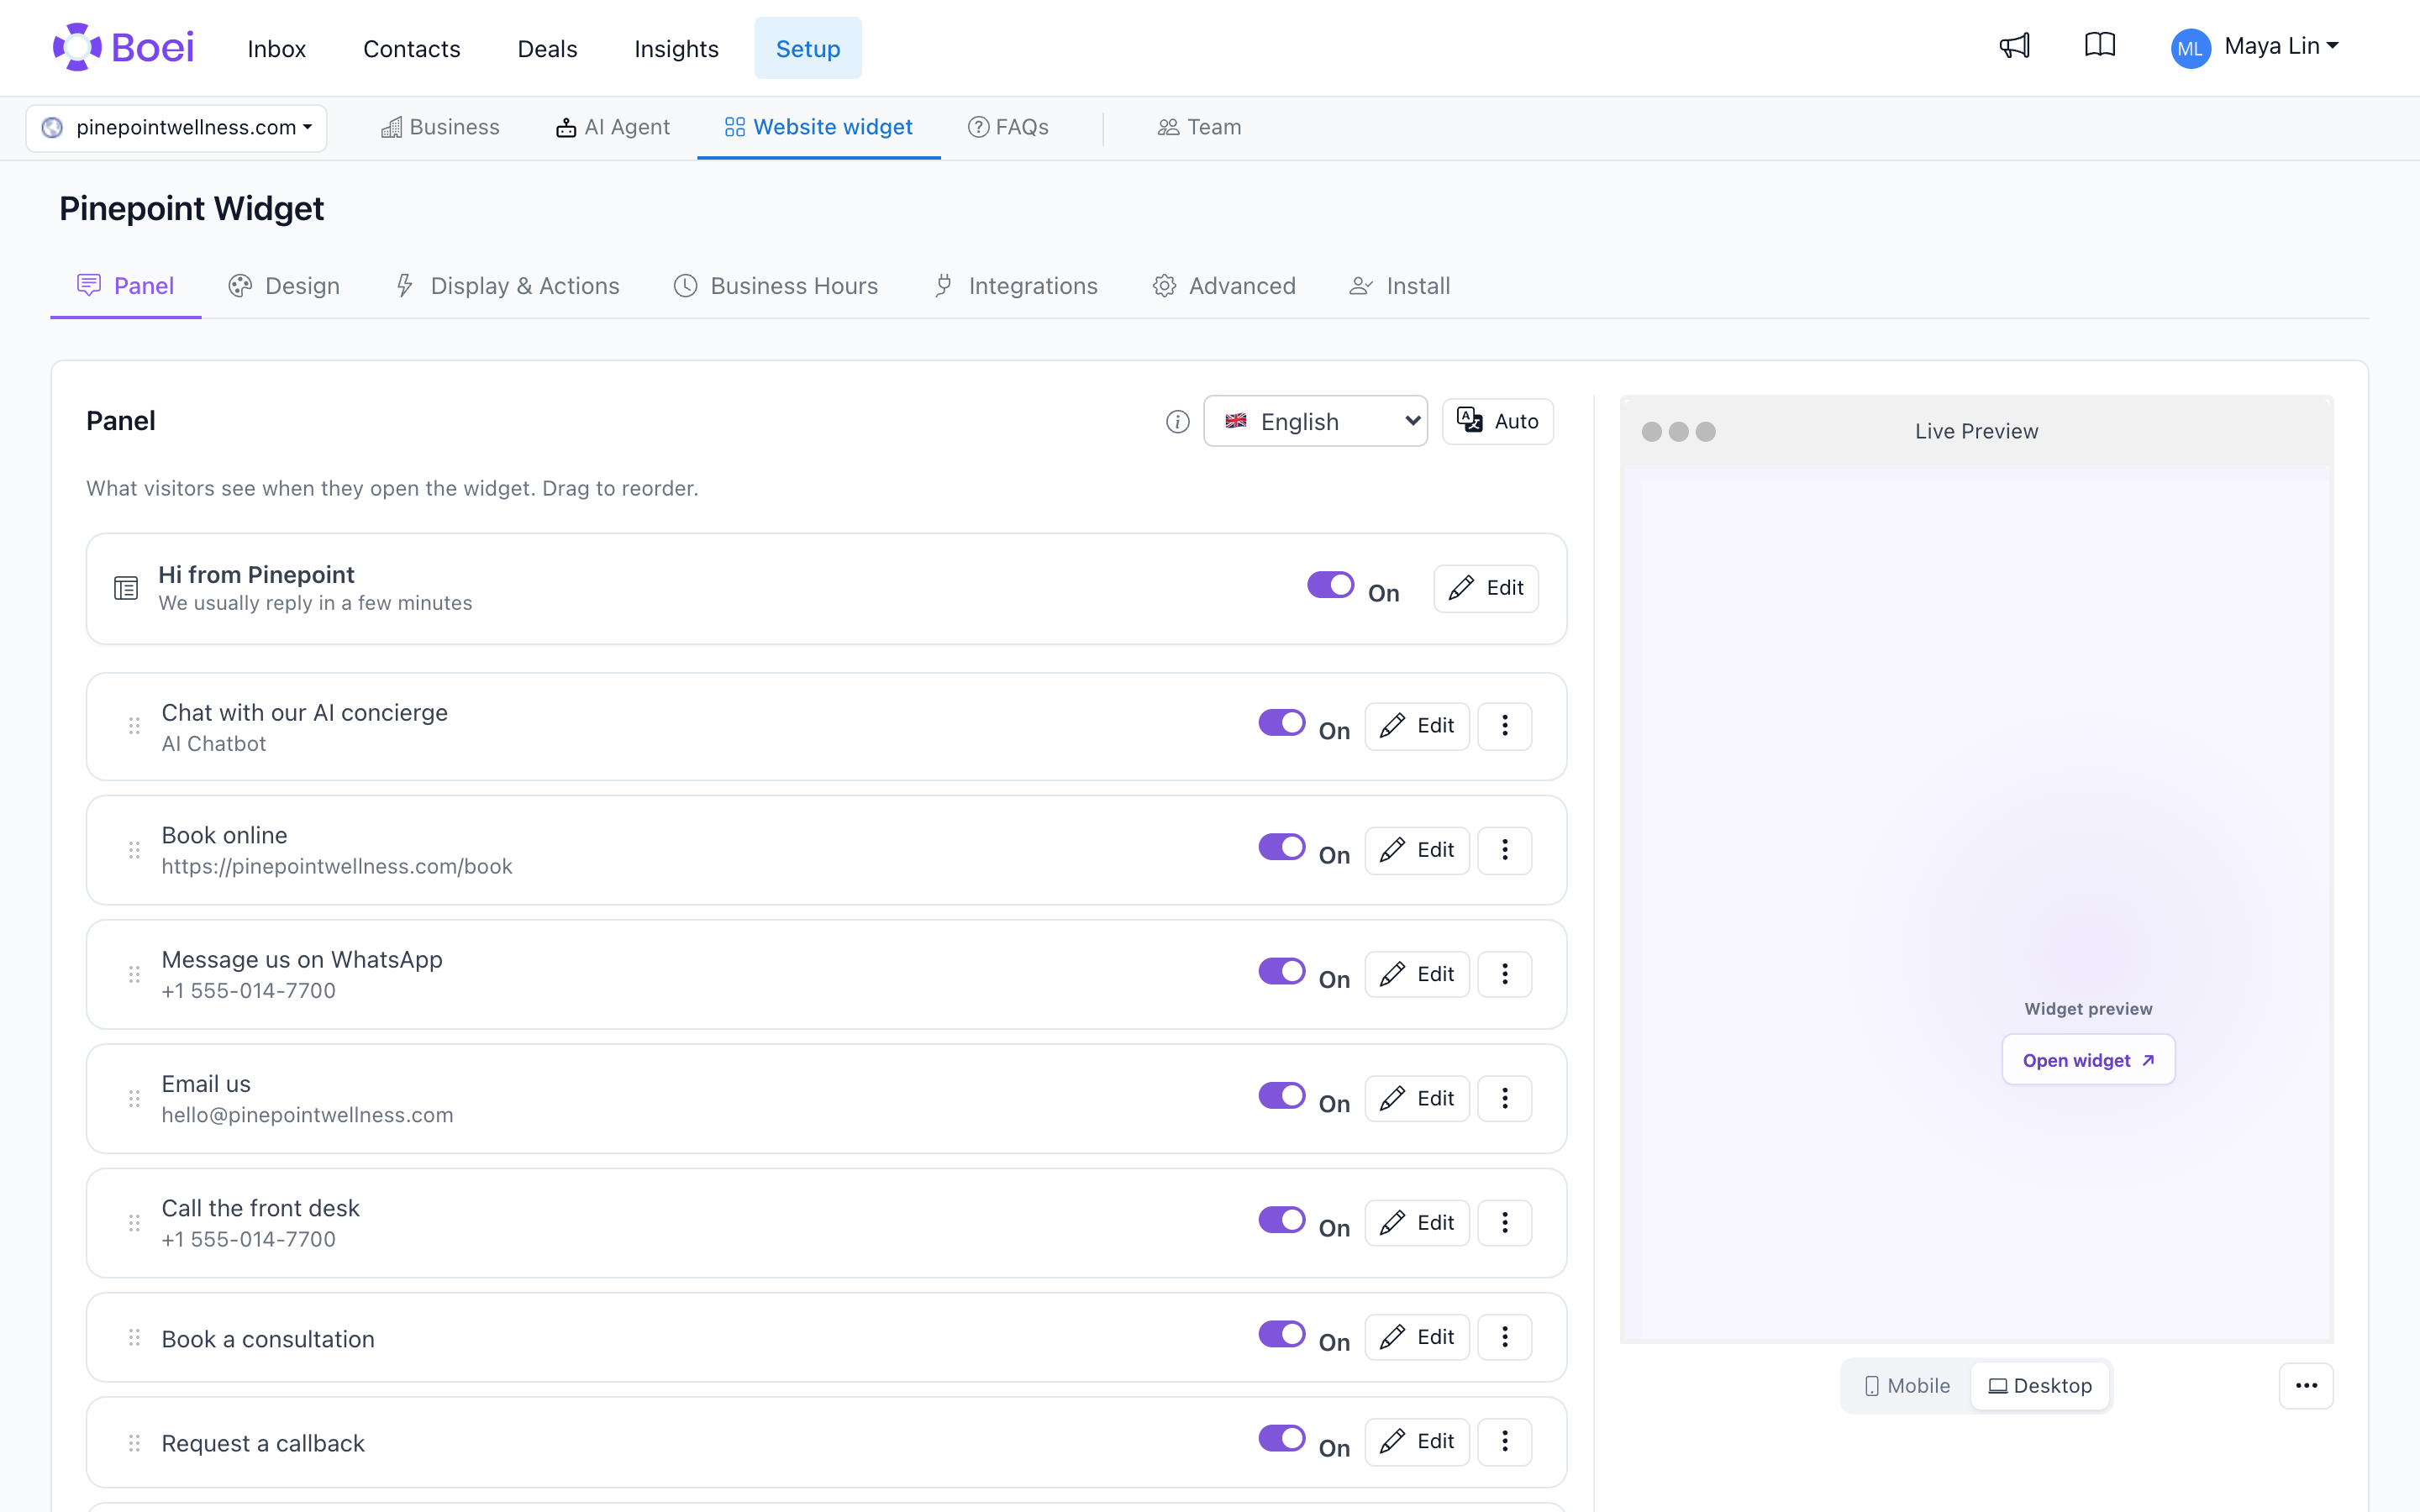The height and width of the screenshot is (1512, 2420).
Task: Toggle the Message us on WhatsApp switch
Action: coord(1281,971)
